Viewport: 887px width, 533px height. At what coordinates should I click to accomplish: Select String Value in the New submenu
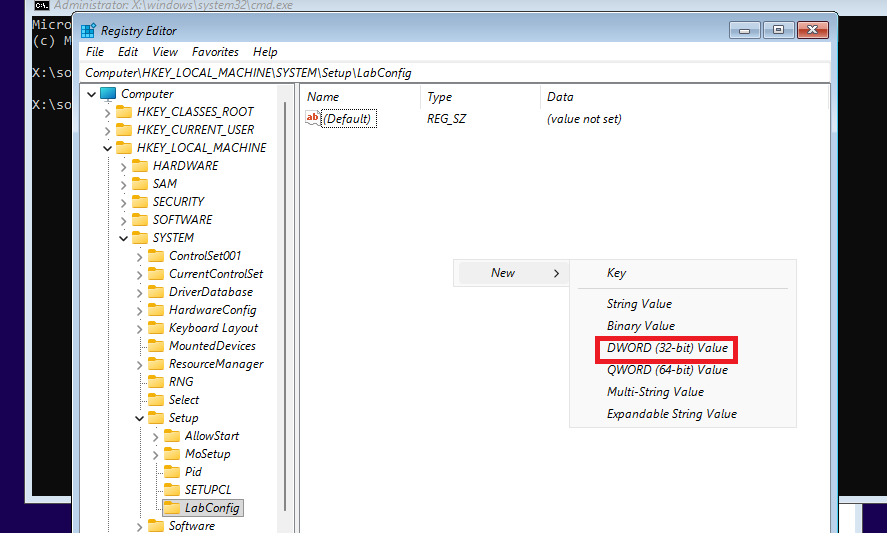[x=639, y=304]
